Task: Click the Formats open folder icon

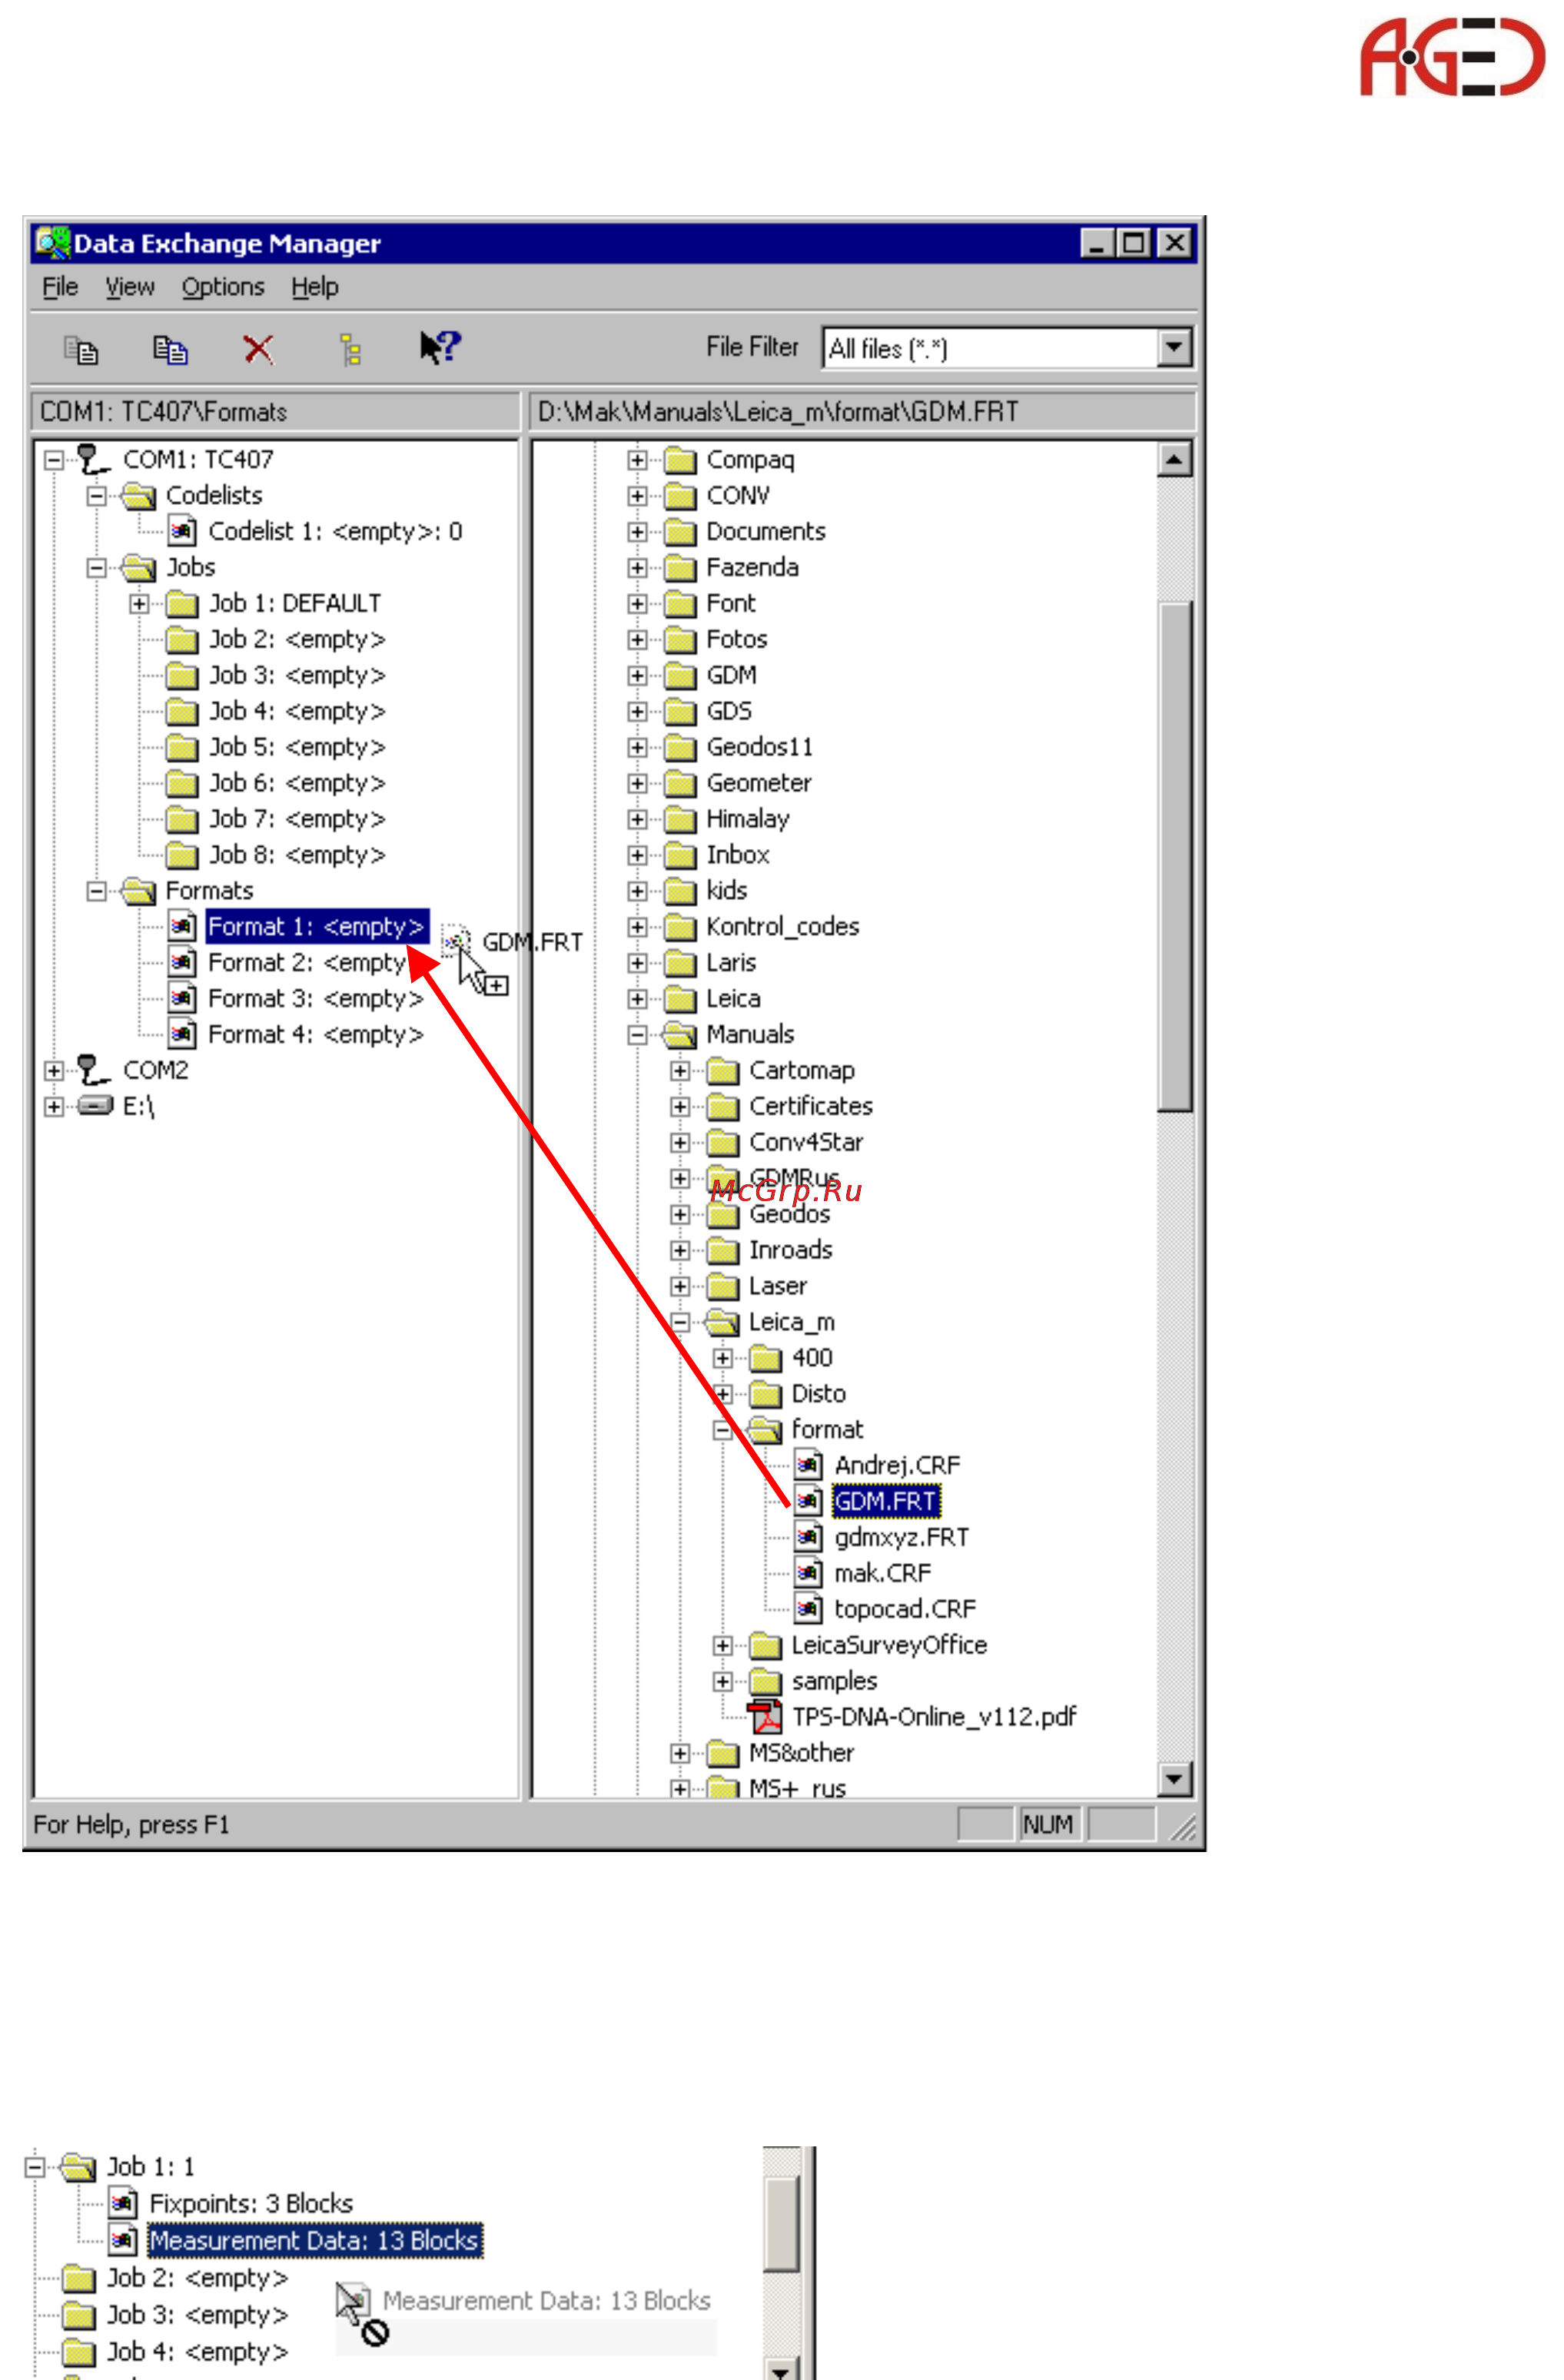Action: [139, 891]
